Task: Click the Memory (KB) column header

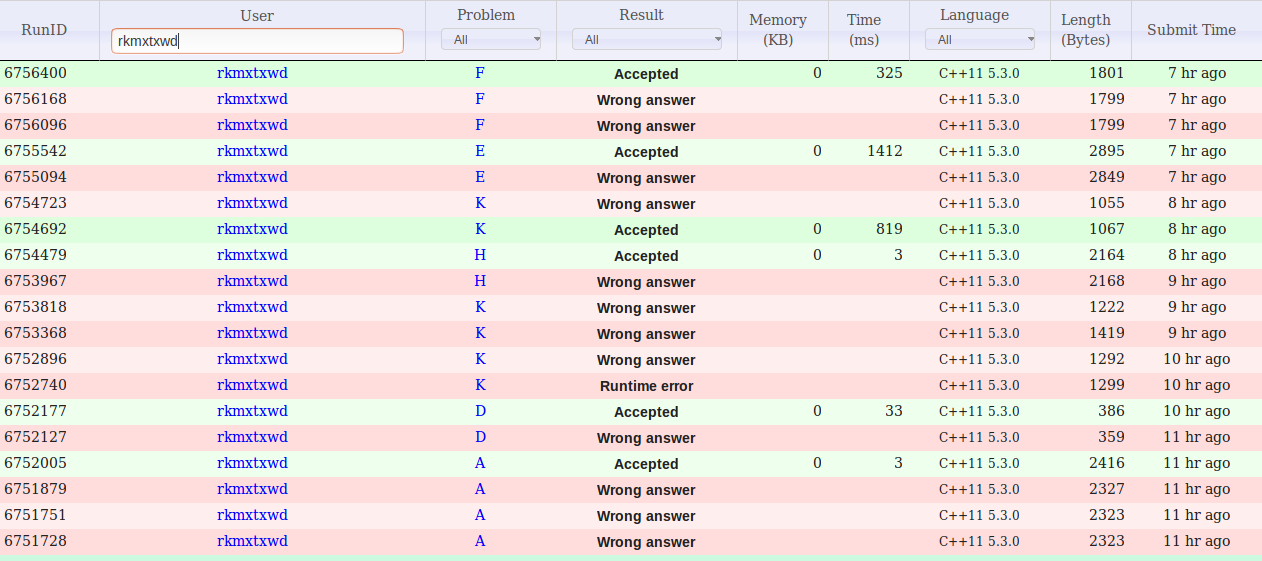Action: [777, 30]
